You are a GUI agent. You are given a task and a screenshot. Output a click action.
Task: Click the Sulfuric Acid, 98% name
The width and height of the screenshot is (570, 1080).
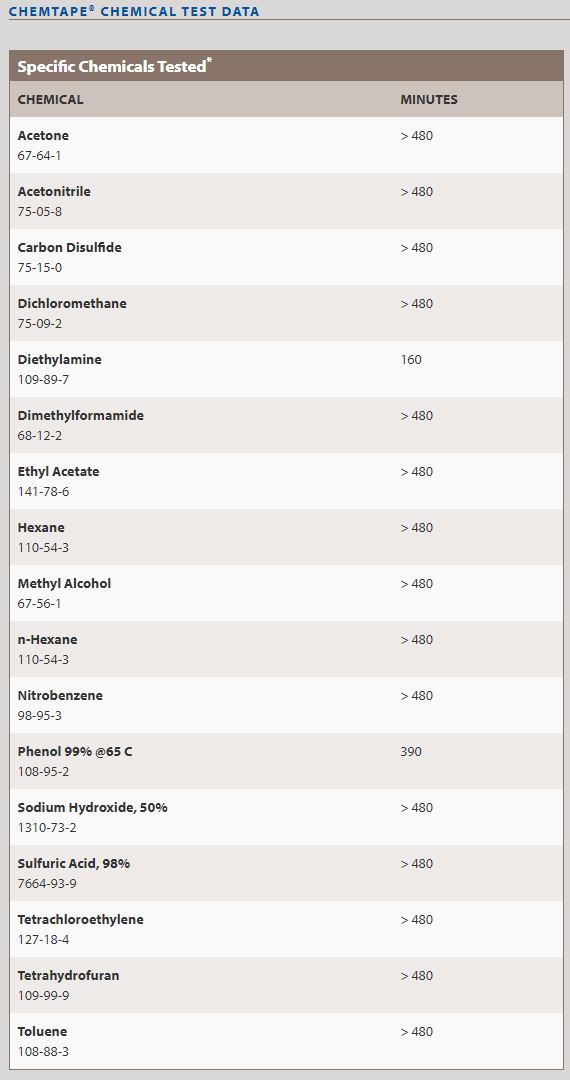pyautogui.click(x=74, y=863)
